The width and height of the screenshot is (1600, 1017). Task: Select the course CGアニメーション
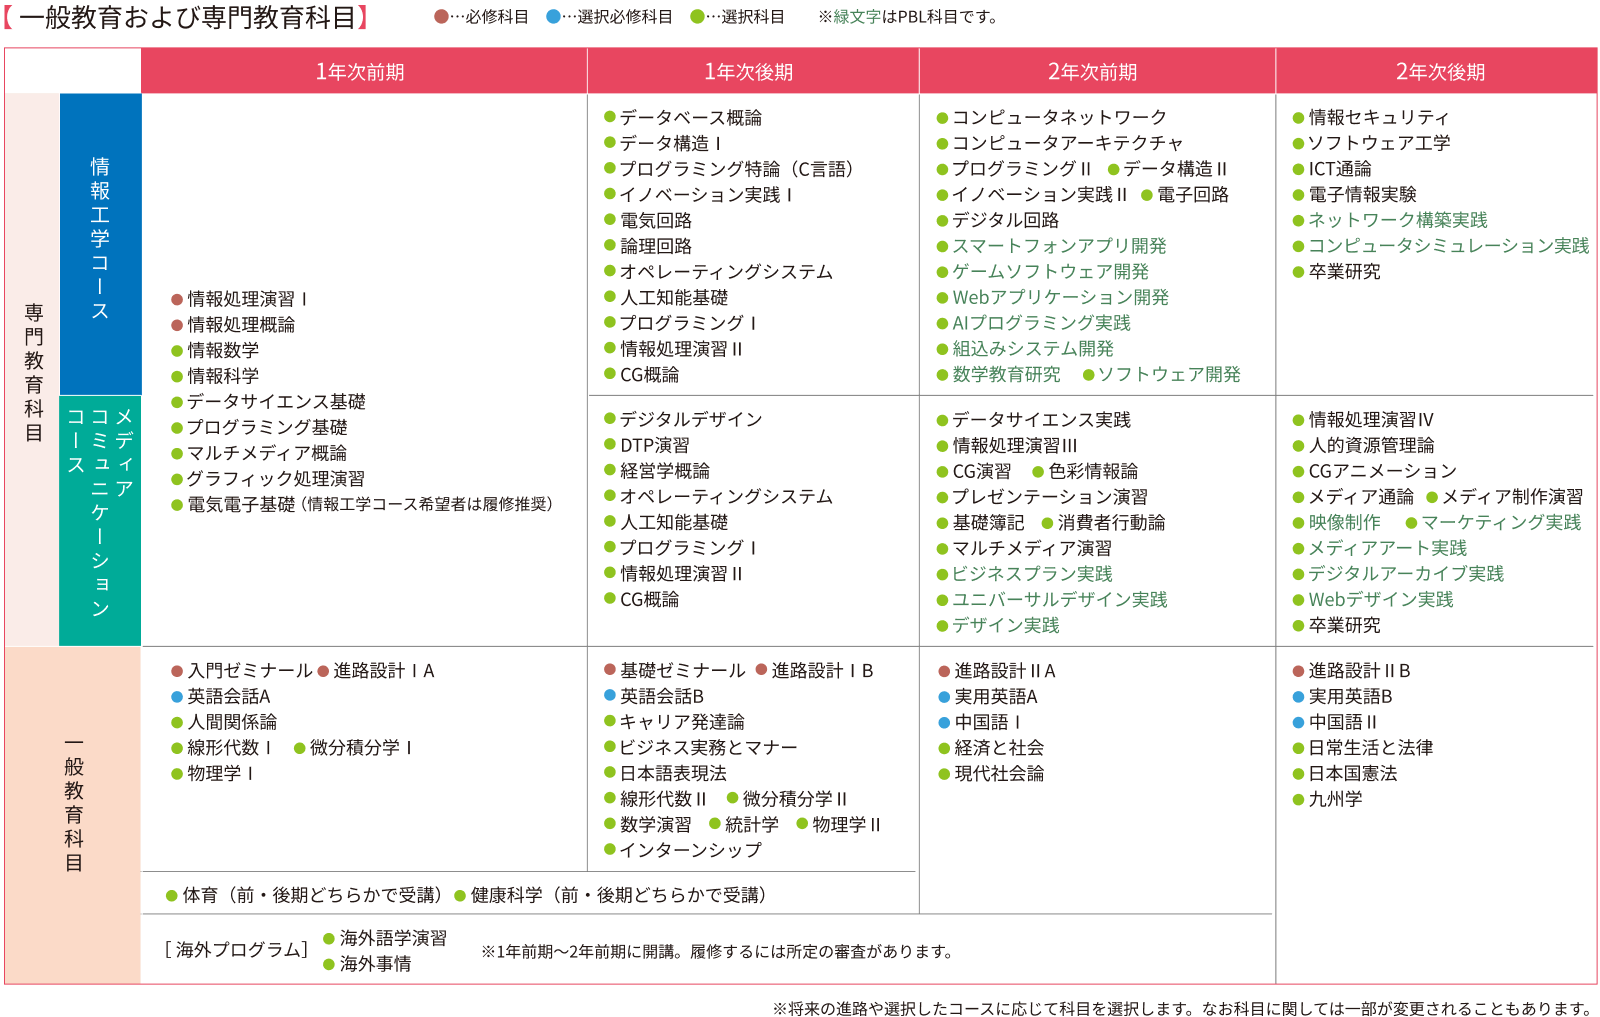pos(1375,471)
